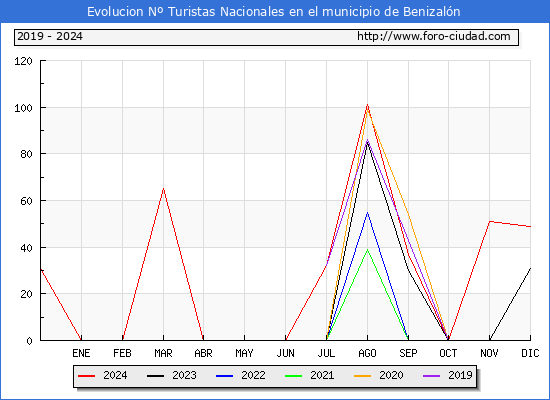Click the 120 value on the y-axis

(23, 61)
